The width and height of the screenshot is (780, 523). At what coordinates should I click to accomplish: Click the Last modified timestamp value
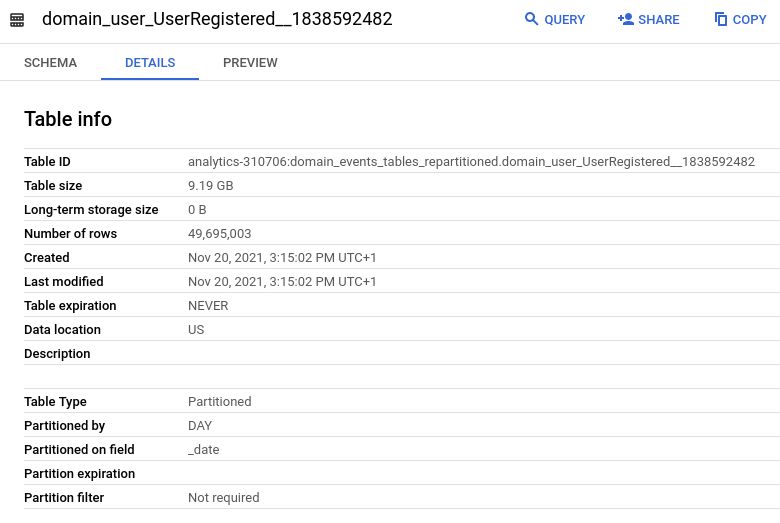(x=282, y=282)
